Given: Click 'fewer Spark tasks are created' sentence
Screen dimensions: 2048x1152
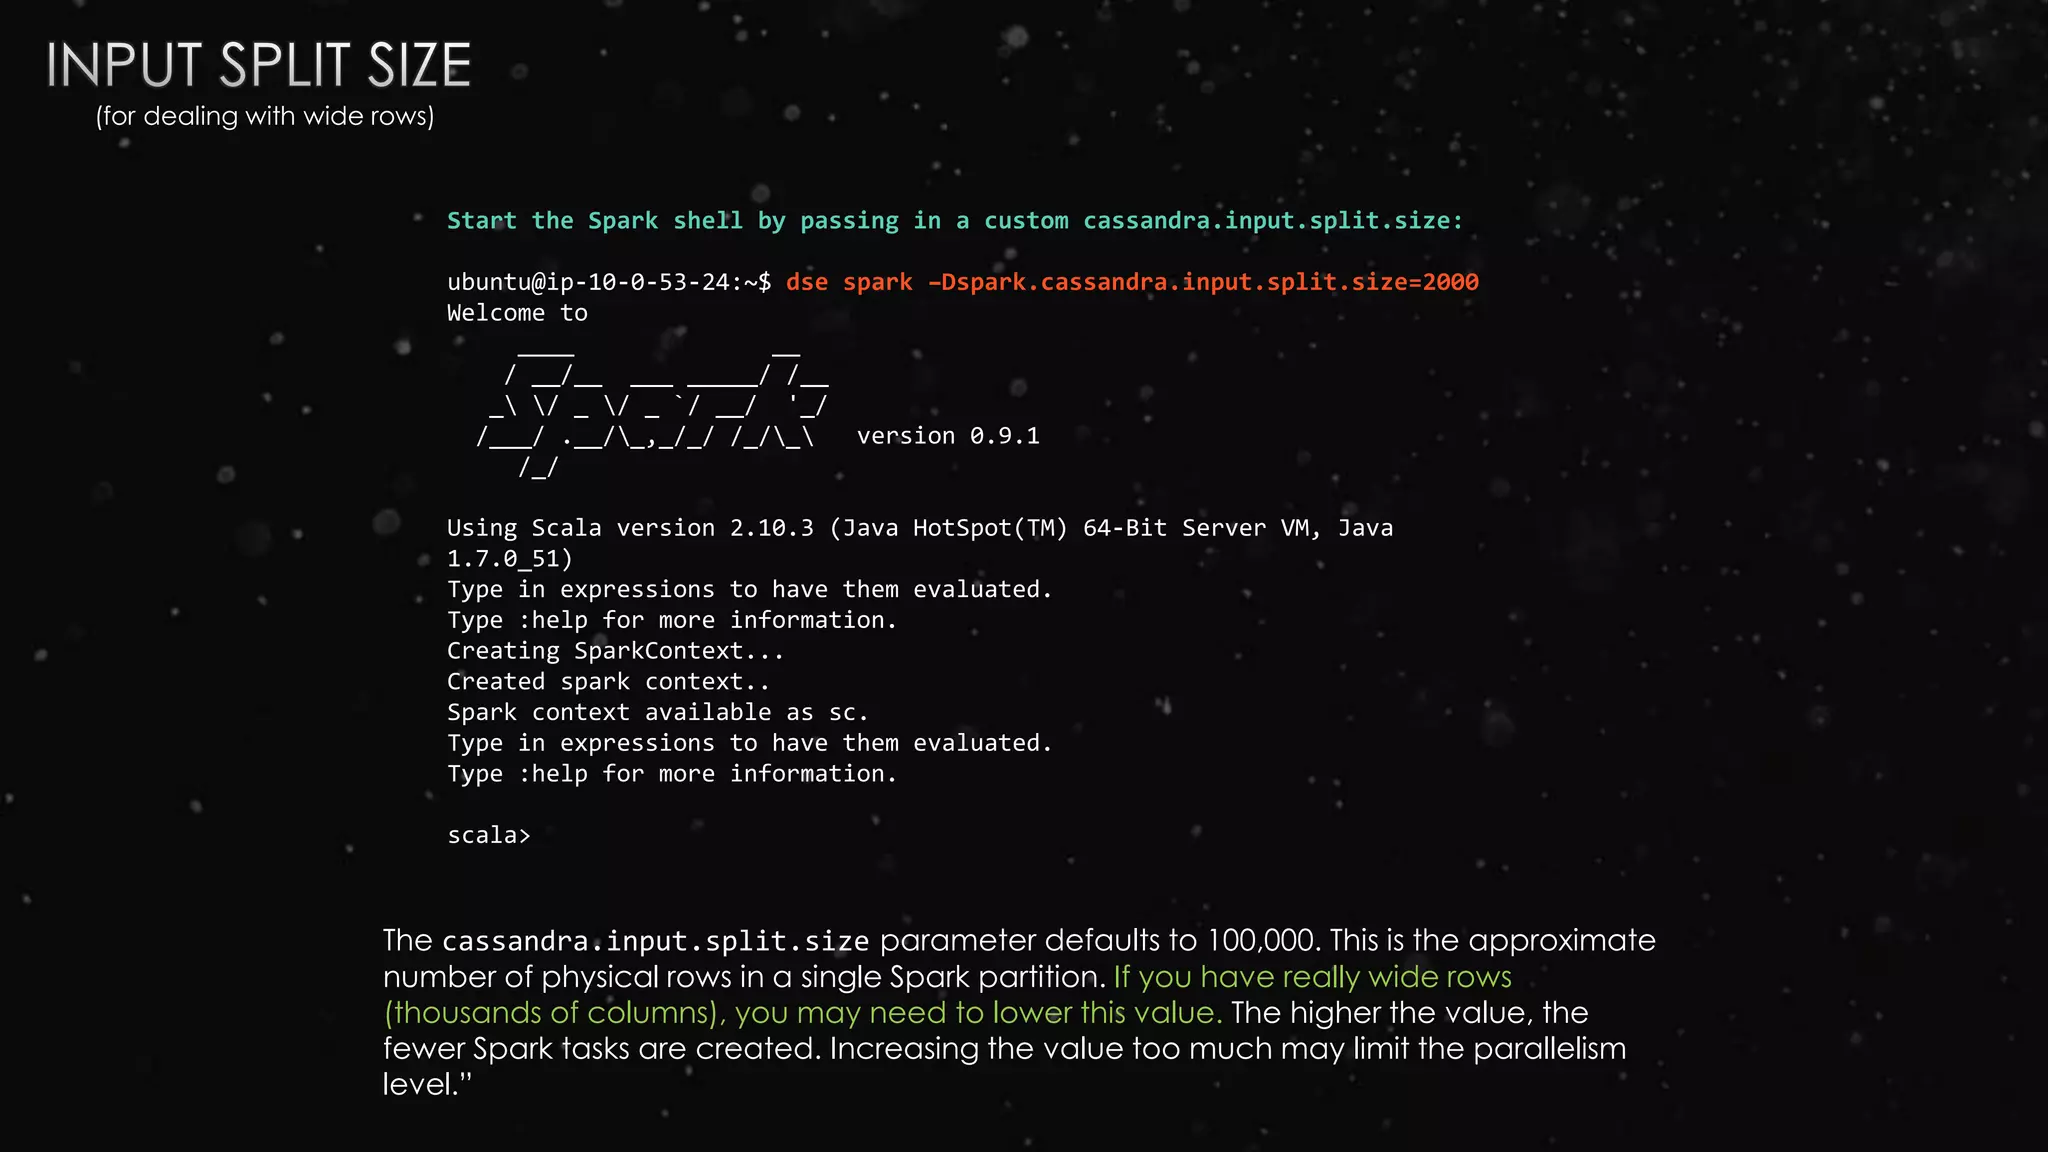Looking at the screenshot, I should (x=602, y=1049).
